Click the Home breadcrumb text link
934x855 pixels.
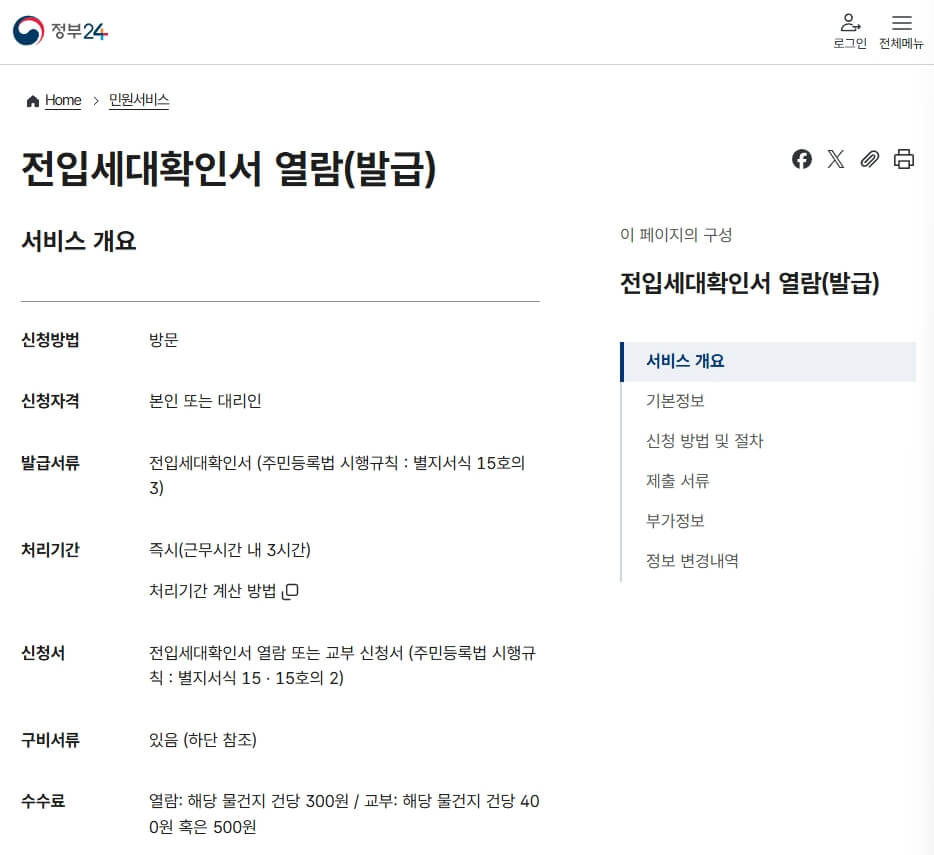(x=62, y=100)
